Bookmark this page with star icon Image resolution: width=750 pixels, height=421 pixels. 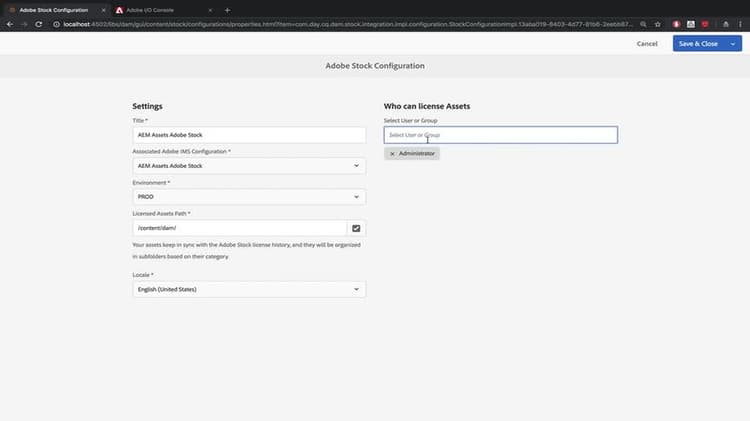(x=658, y=24)
